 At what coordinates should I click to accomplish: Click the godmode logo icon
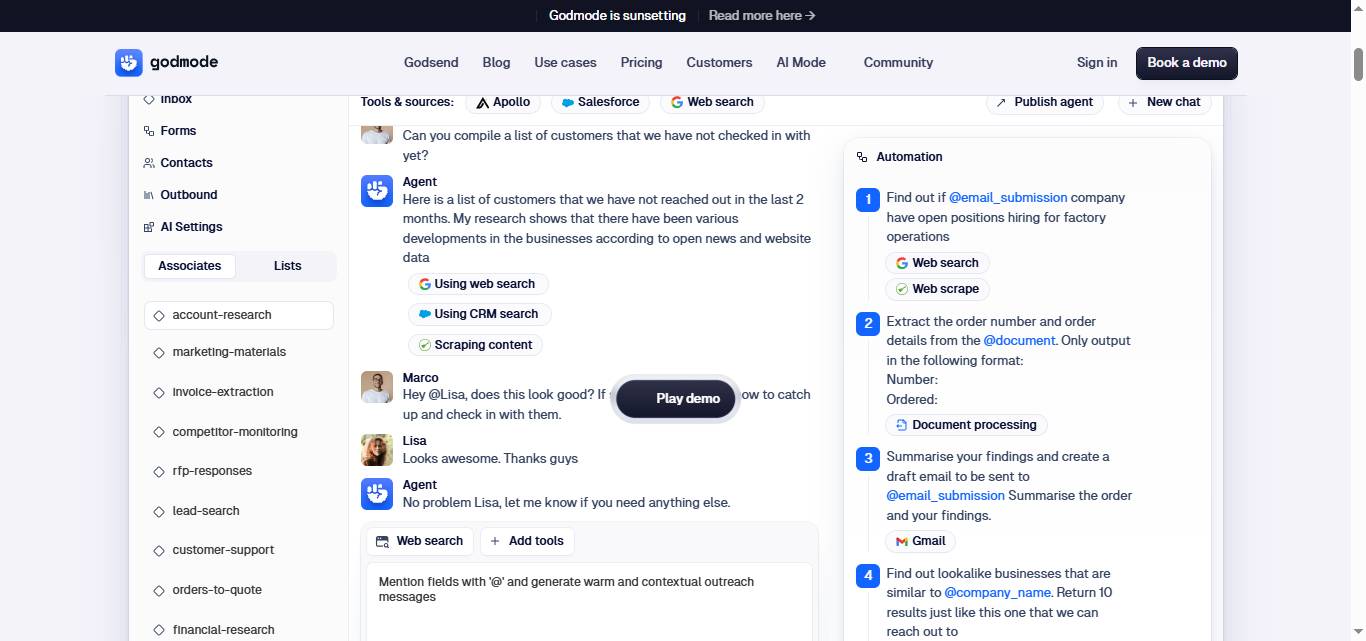(129, 63)
